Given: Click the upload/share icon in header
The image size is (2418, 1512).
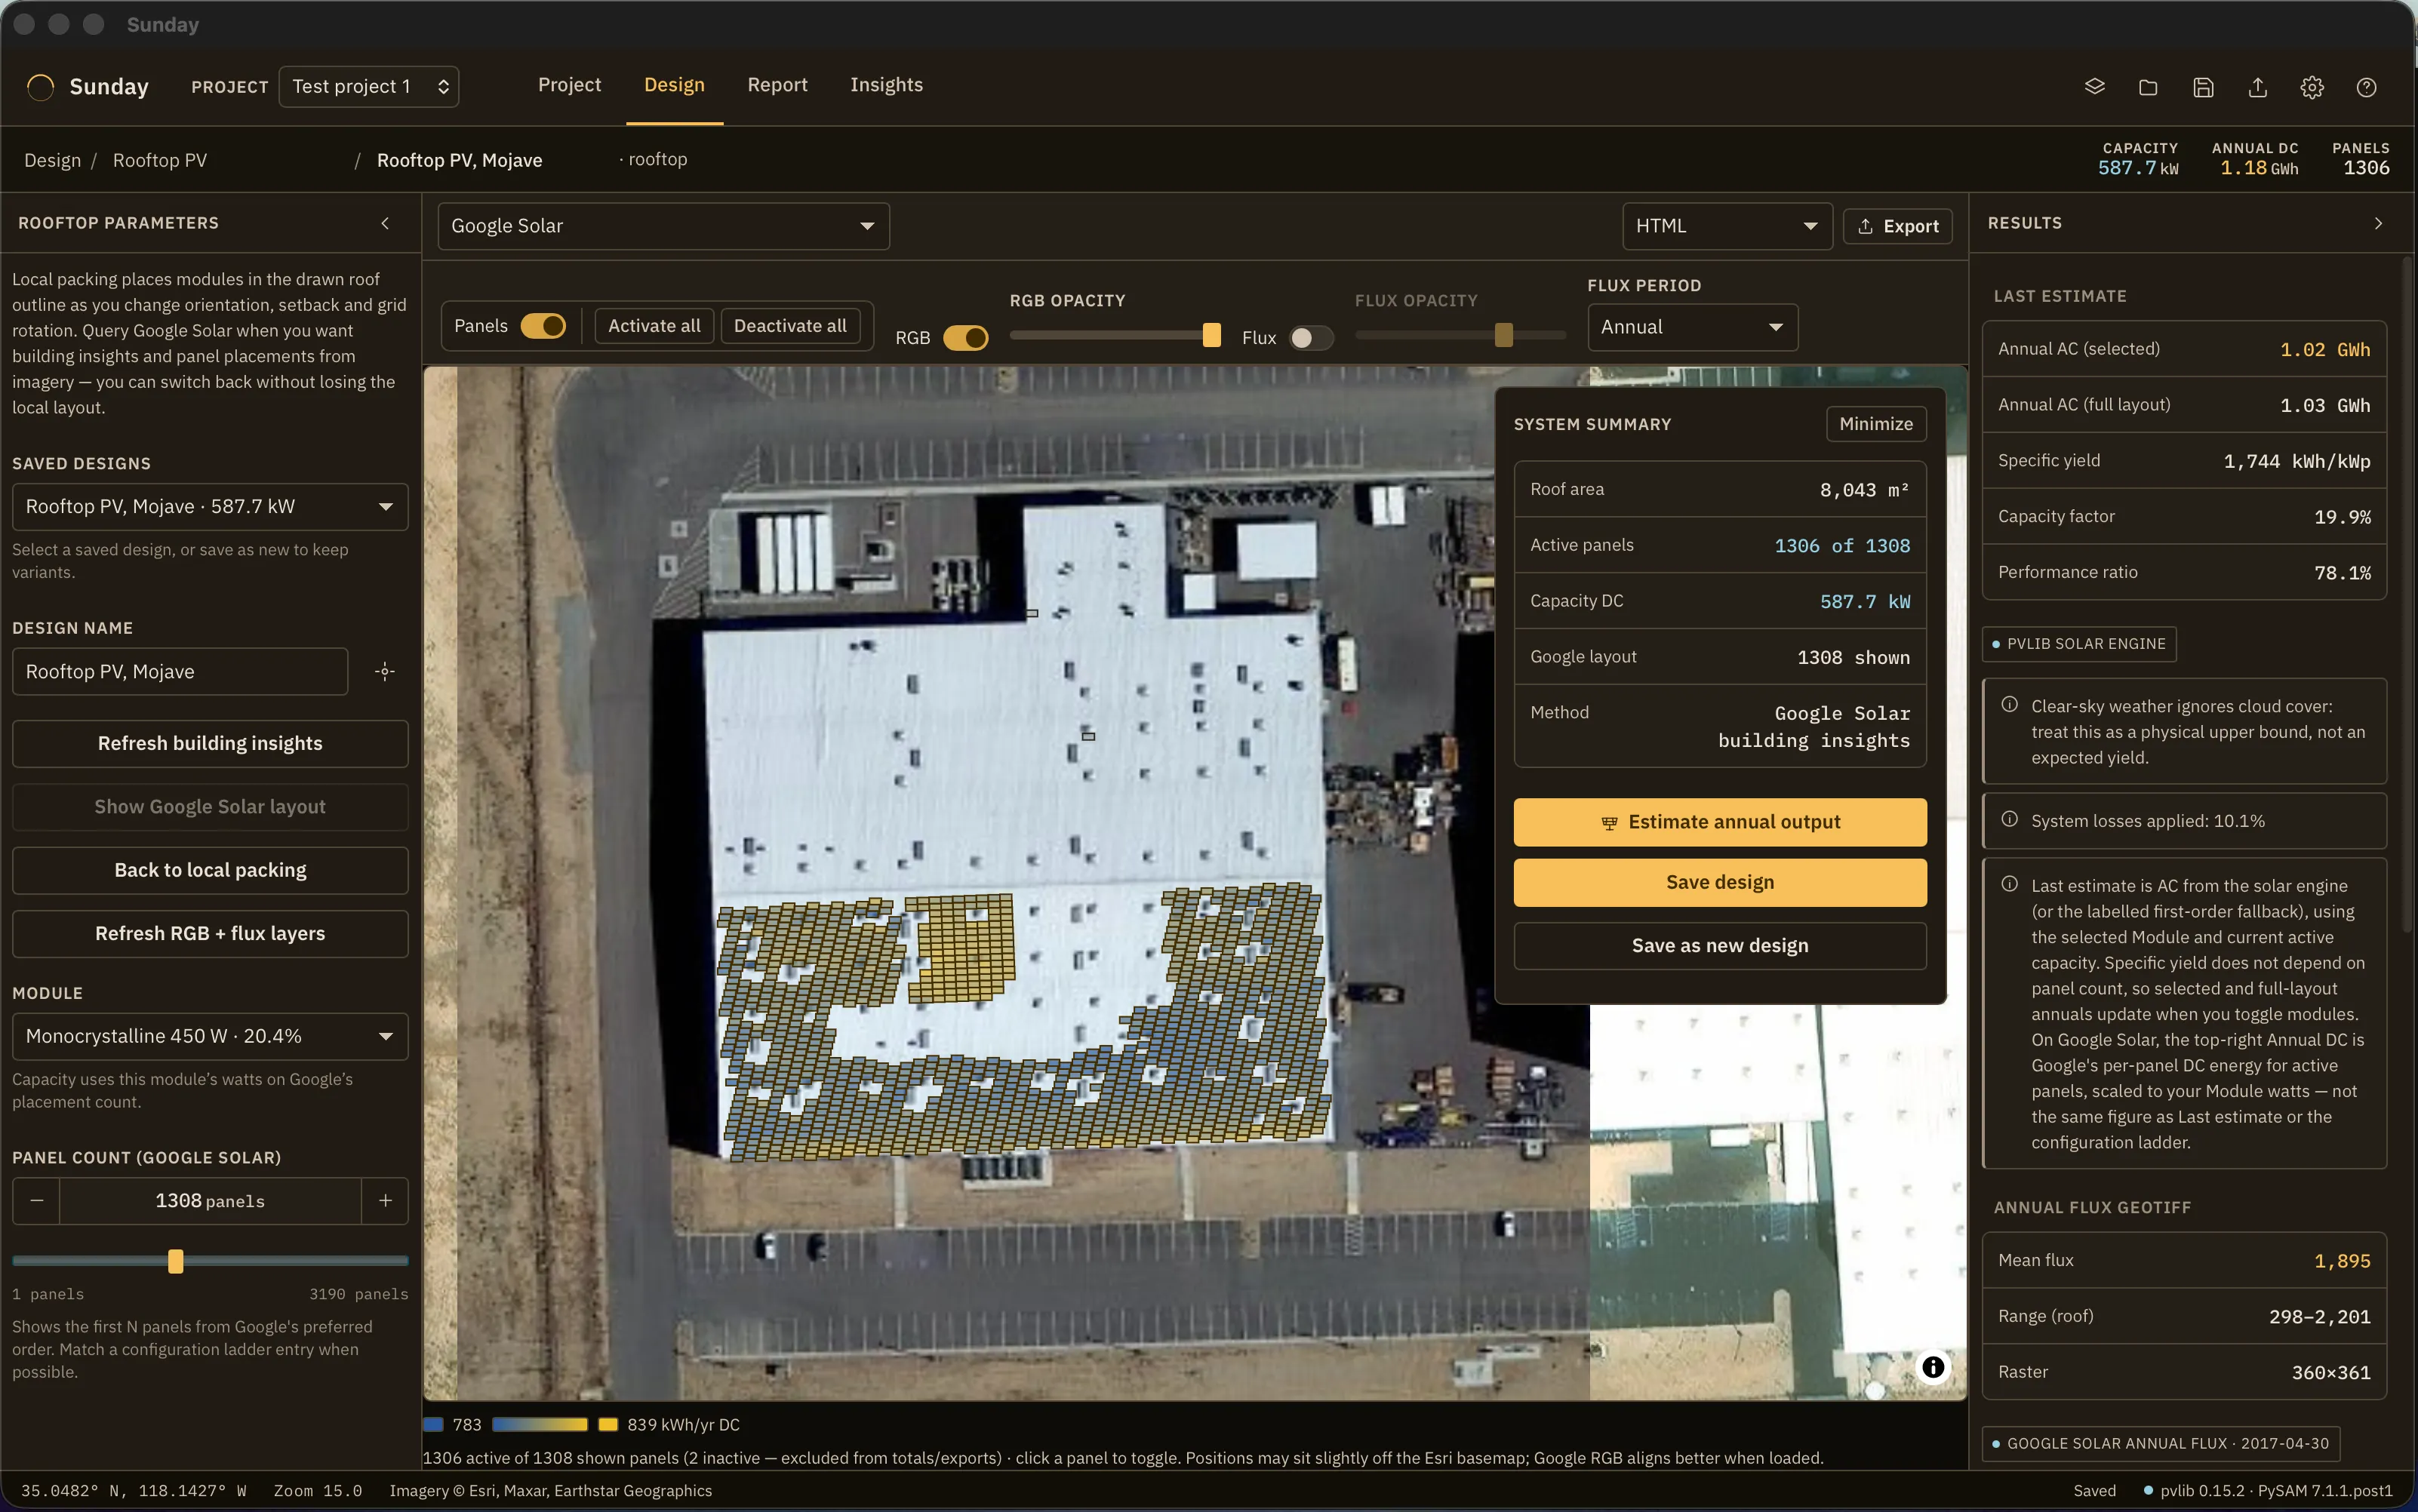Looking at the screenshot, I should click(2257, 87).
